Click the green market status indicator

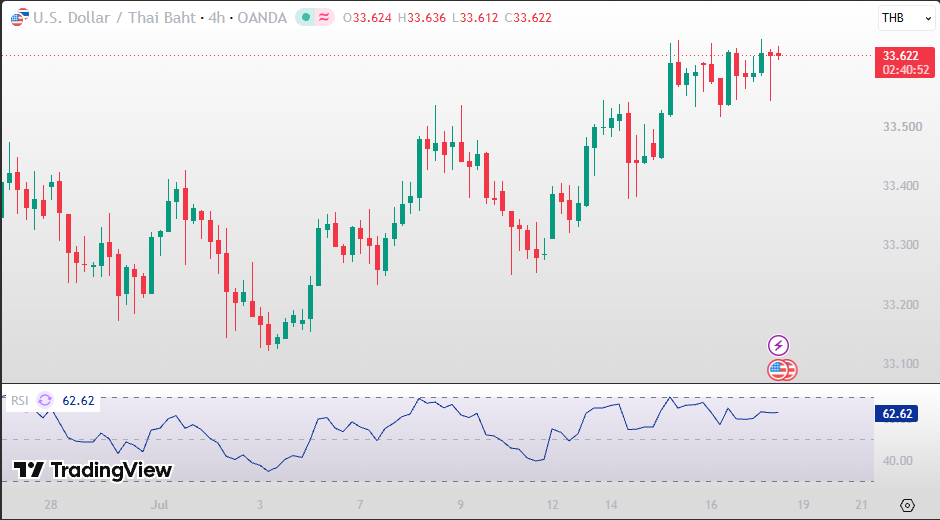pyautogui.click(x=306, y=17)
